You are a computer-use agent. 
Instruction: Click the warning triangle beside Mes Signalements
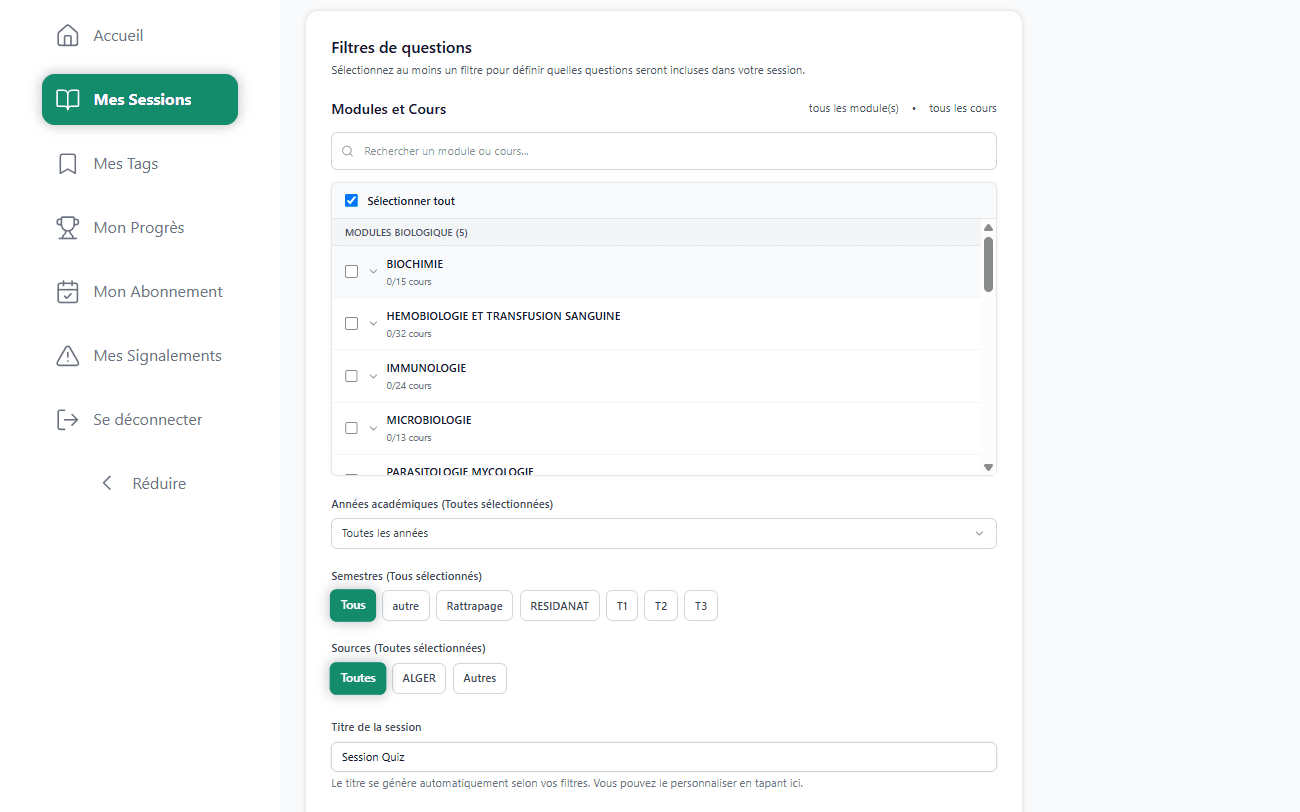(67, 355)
